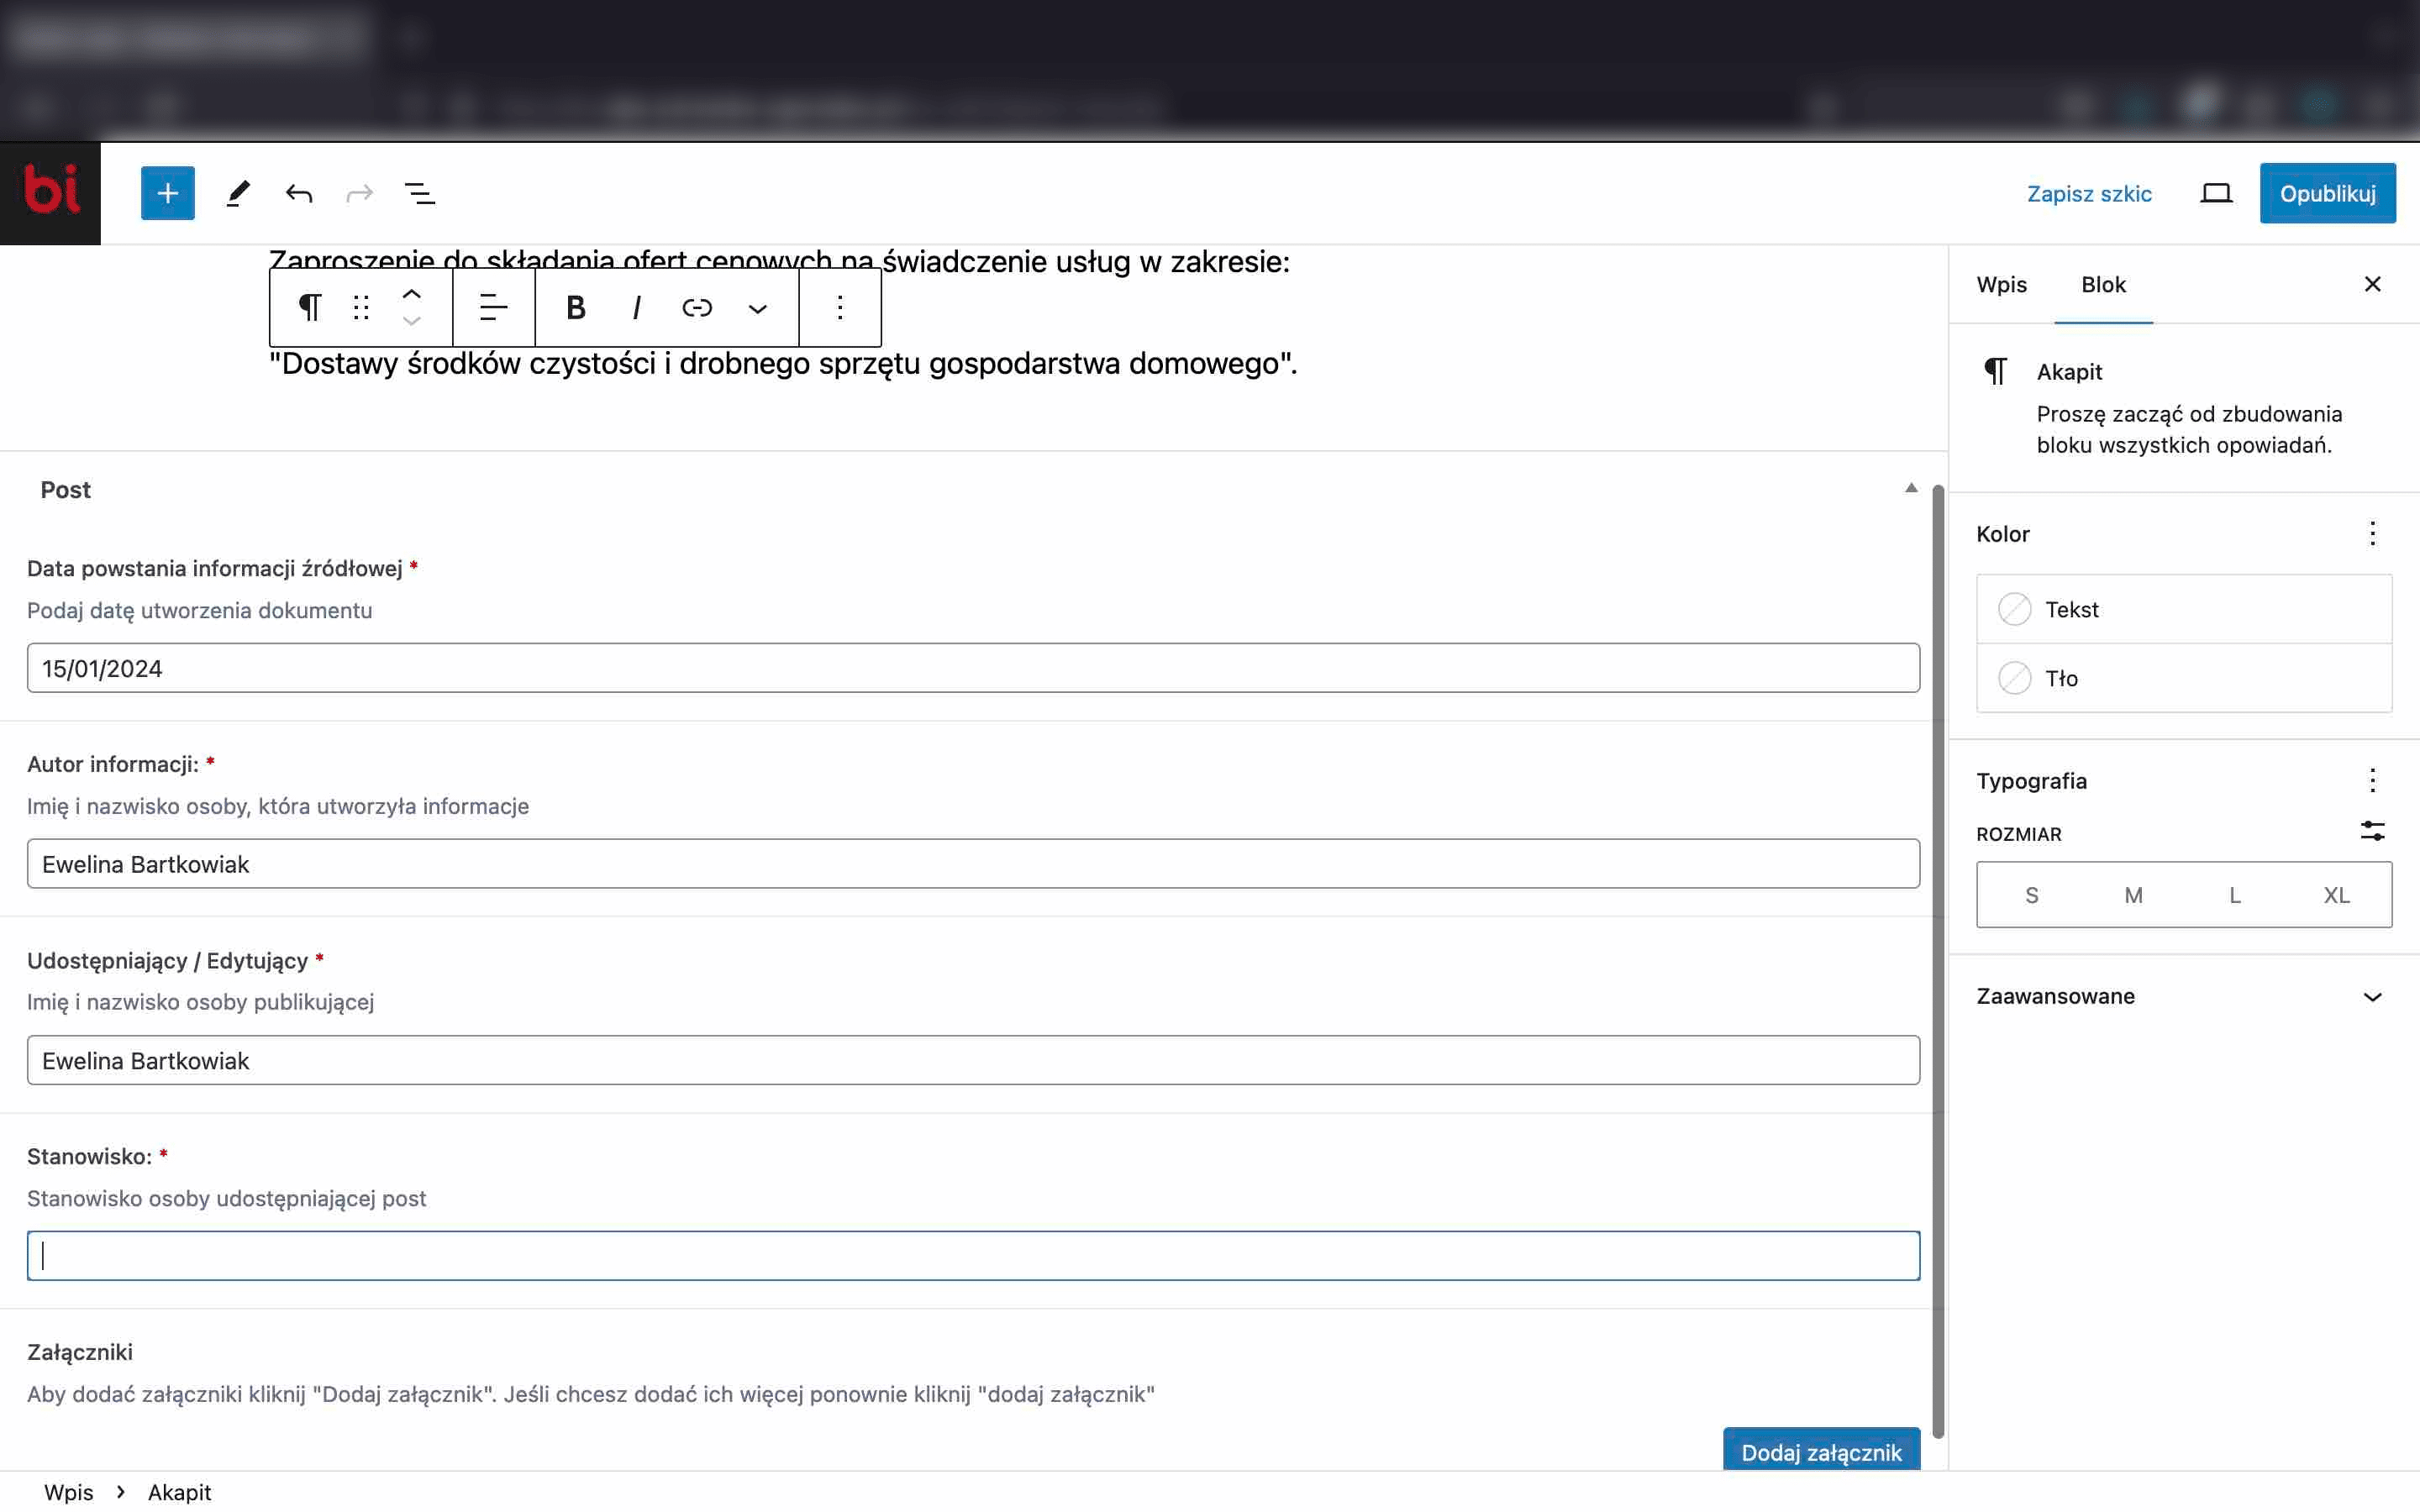2420x1512 pixels.
Task: Click Zapisz szkic to save draft
Action: pyautogui.click(x=2089, y=193)
